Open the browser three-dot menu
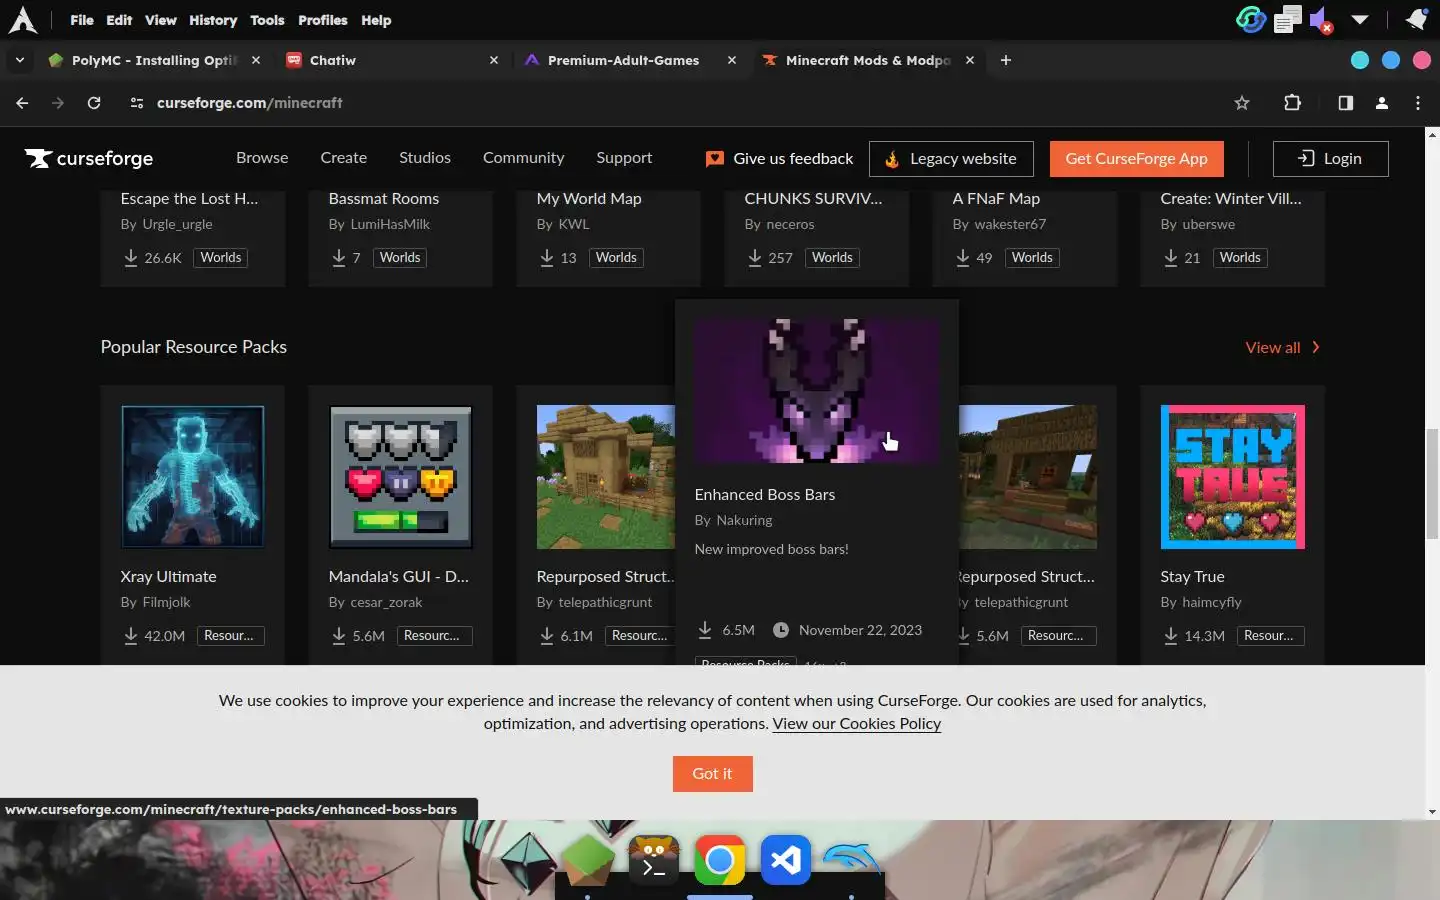Image resolution: width=1440 pixels, height=900 pixels. 1418,102
